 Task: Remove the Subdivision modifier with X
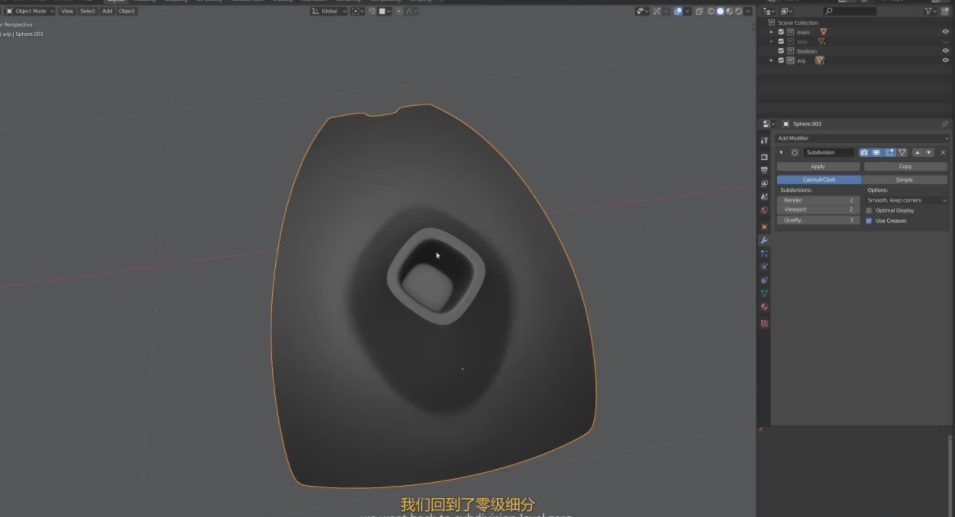[942, 152]
